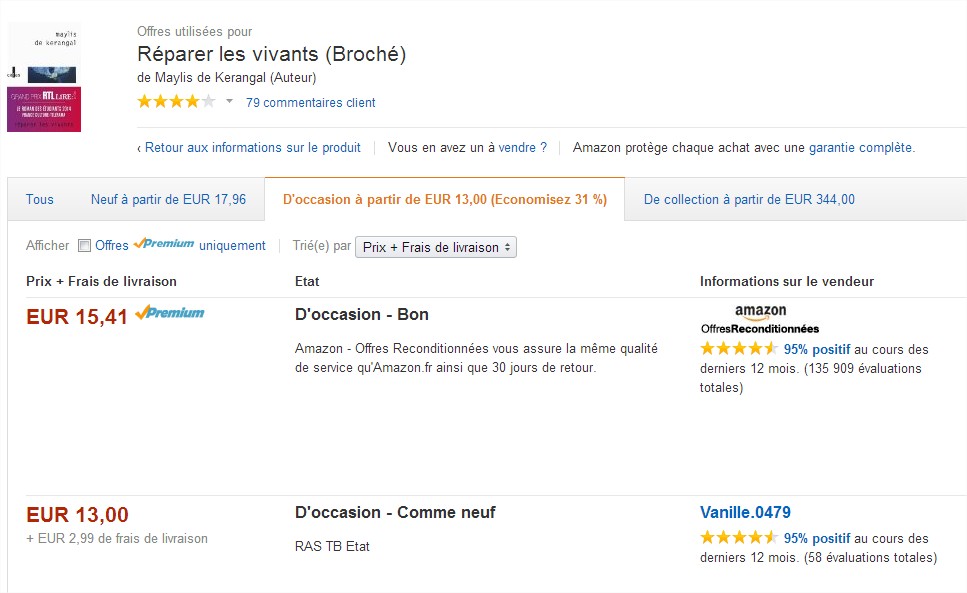Open the 79 commentaires client link
The height and width of the screenshot is (593, 967).
310,102
